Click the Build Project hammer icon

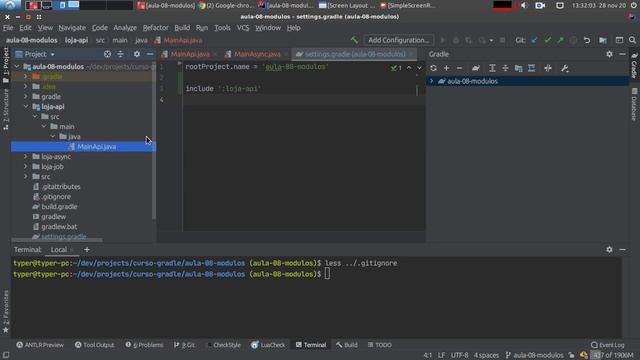click(354, 40)
